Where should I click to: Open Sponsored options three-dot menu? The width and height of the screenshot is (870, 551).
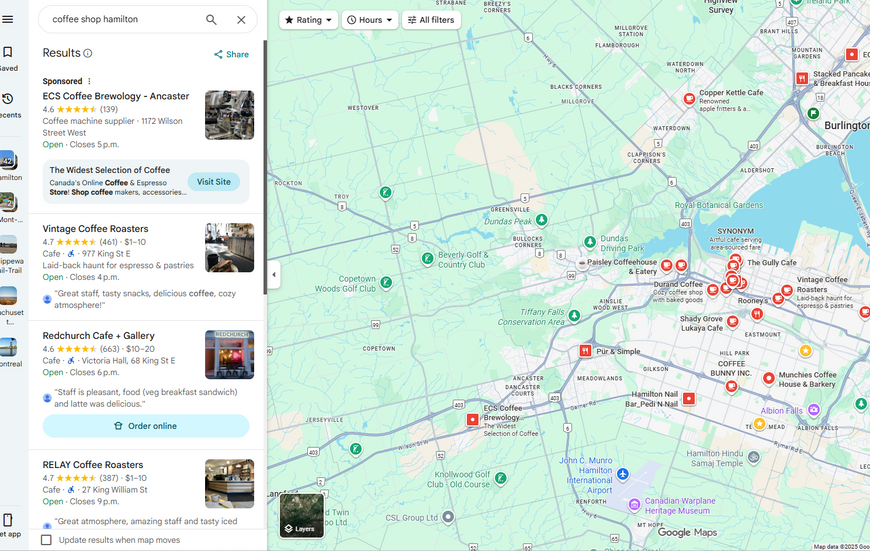pyautogui.click(x=89, y=81)
